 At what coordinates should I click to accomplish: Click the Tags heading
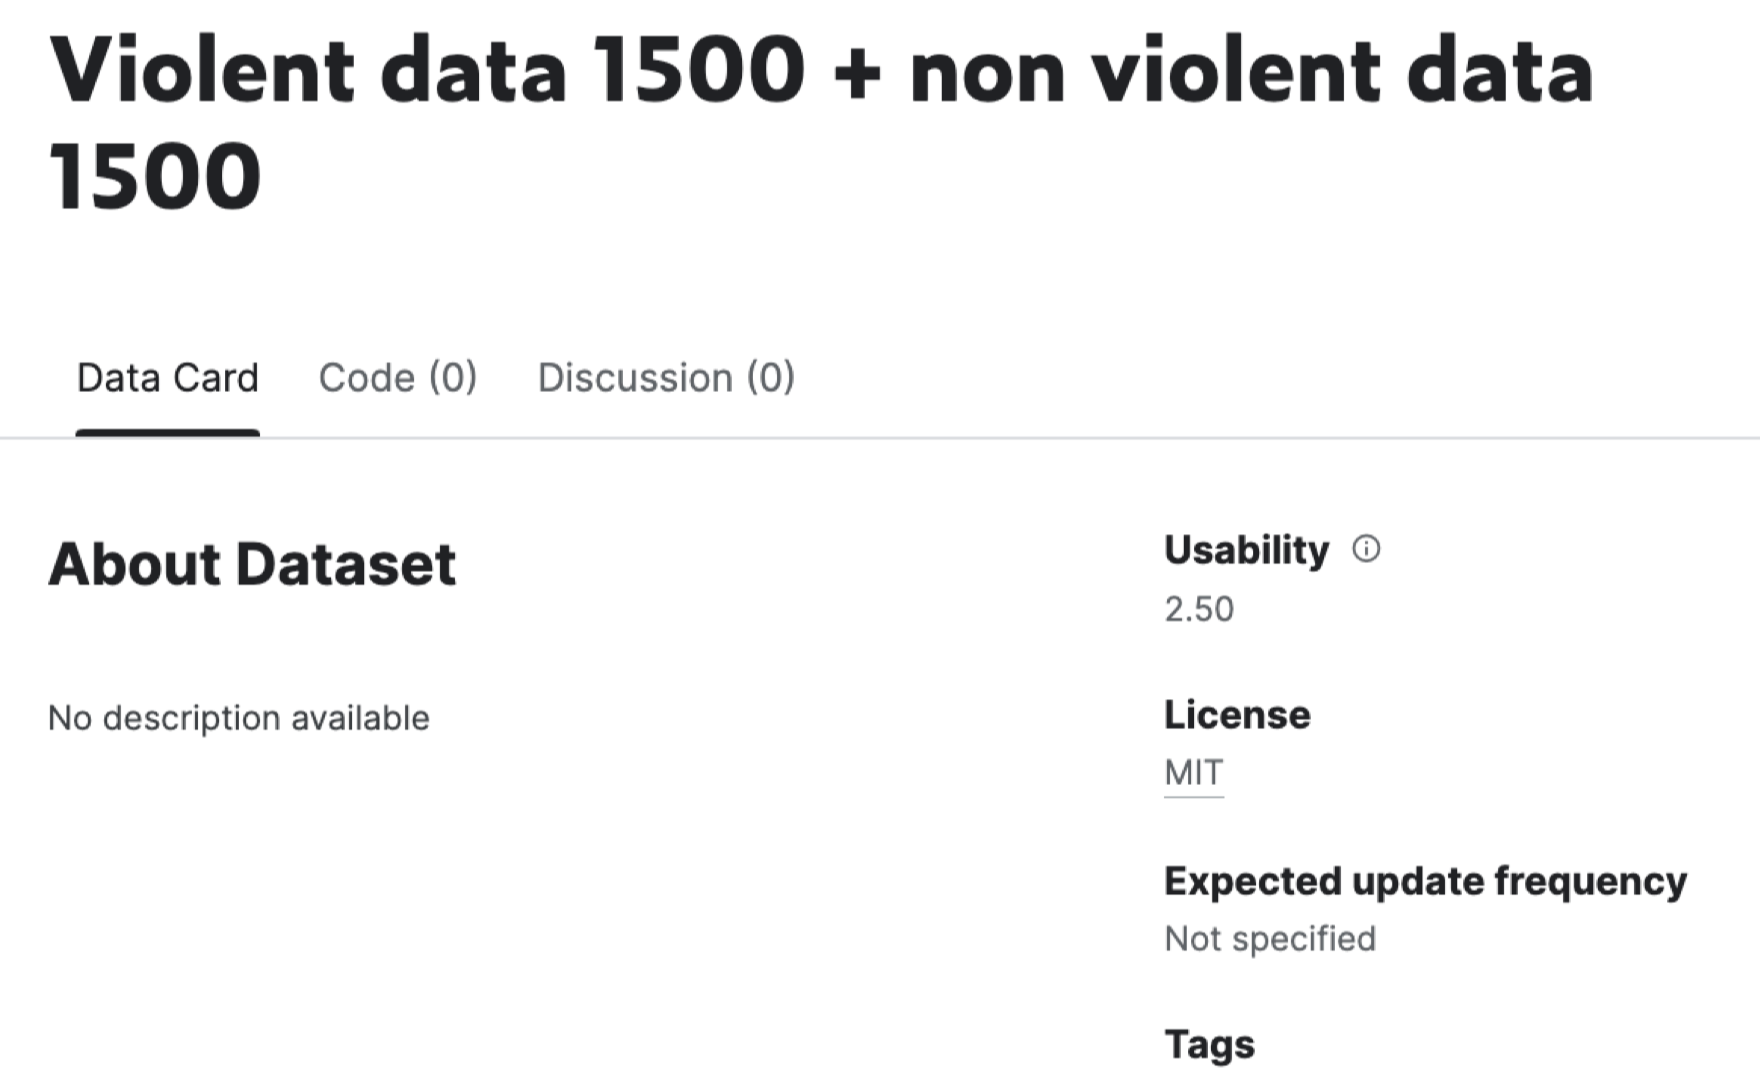point(1210,1045)
